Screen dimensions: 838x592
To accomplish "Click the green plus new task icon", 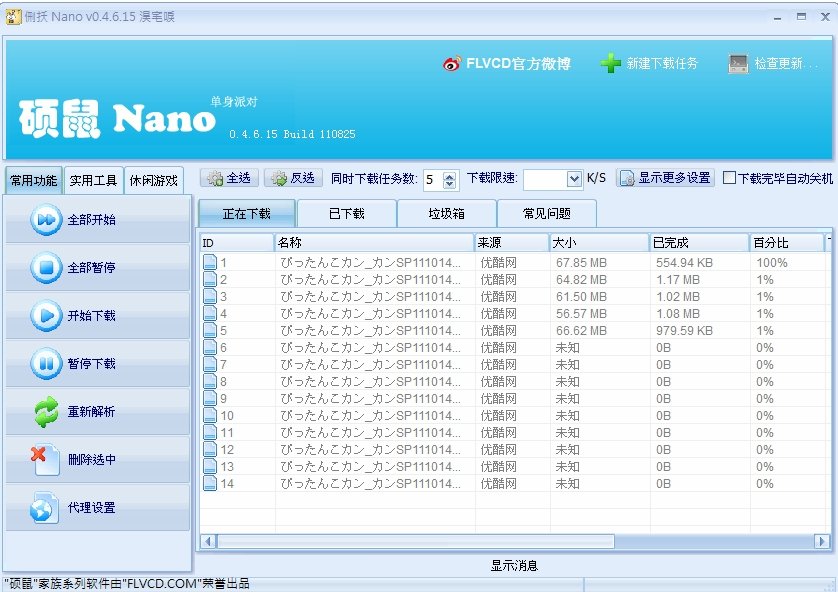I will (x=610, y=64).
